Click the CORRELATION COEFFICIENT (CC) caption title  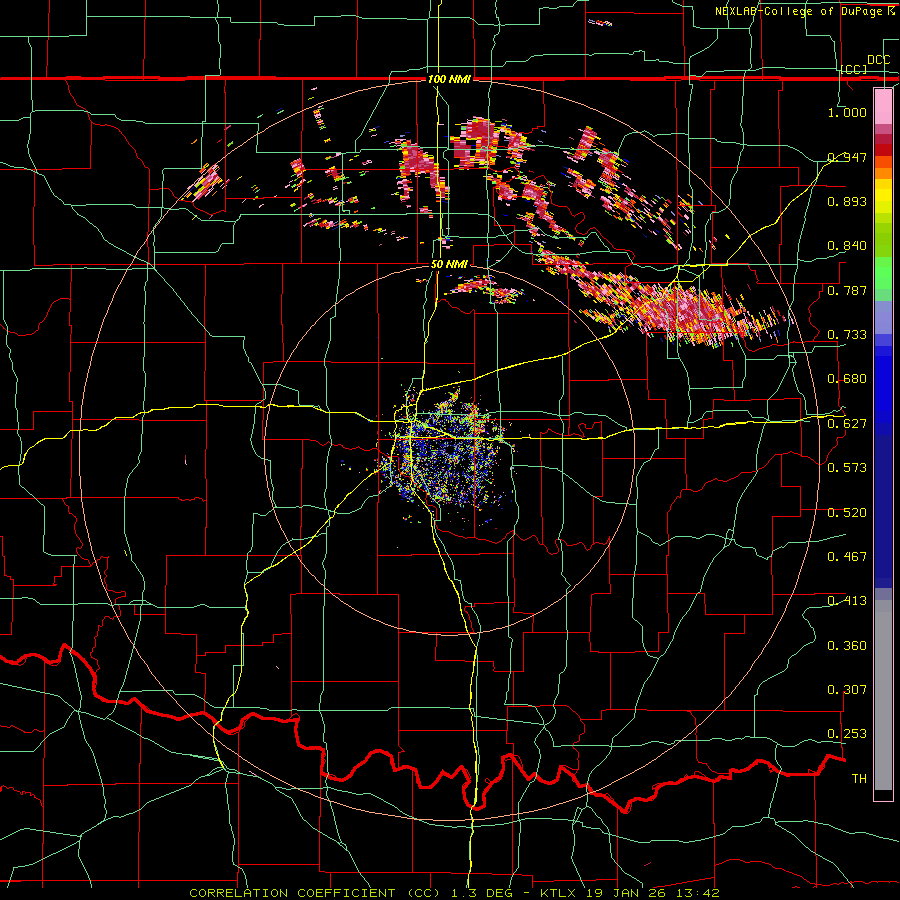[315, 893]
